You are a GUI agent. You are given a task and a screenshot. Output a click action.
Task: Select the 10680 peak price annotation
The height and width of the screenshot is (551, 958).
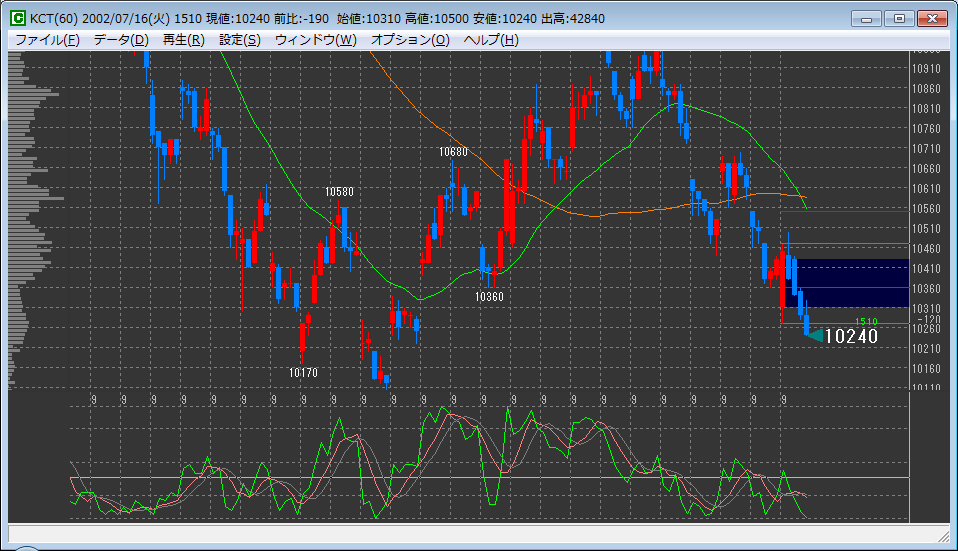(453, 152)
